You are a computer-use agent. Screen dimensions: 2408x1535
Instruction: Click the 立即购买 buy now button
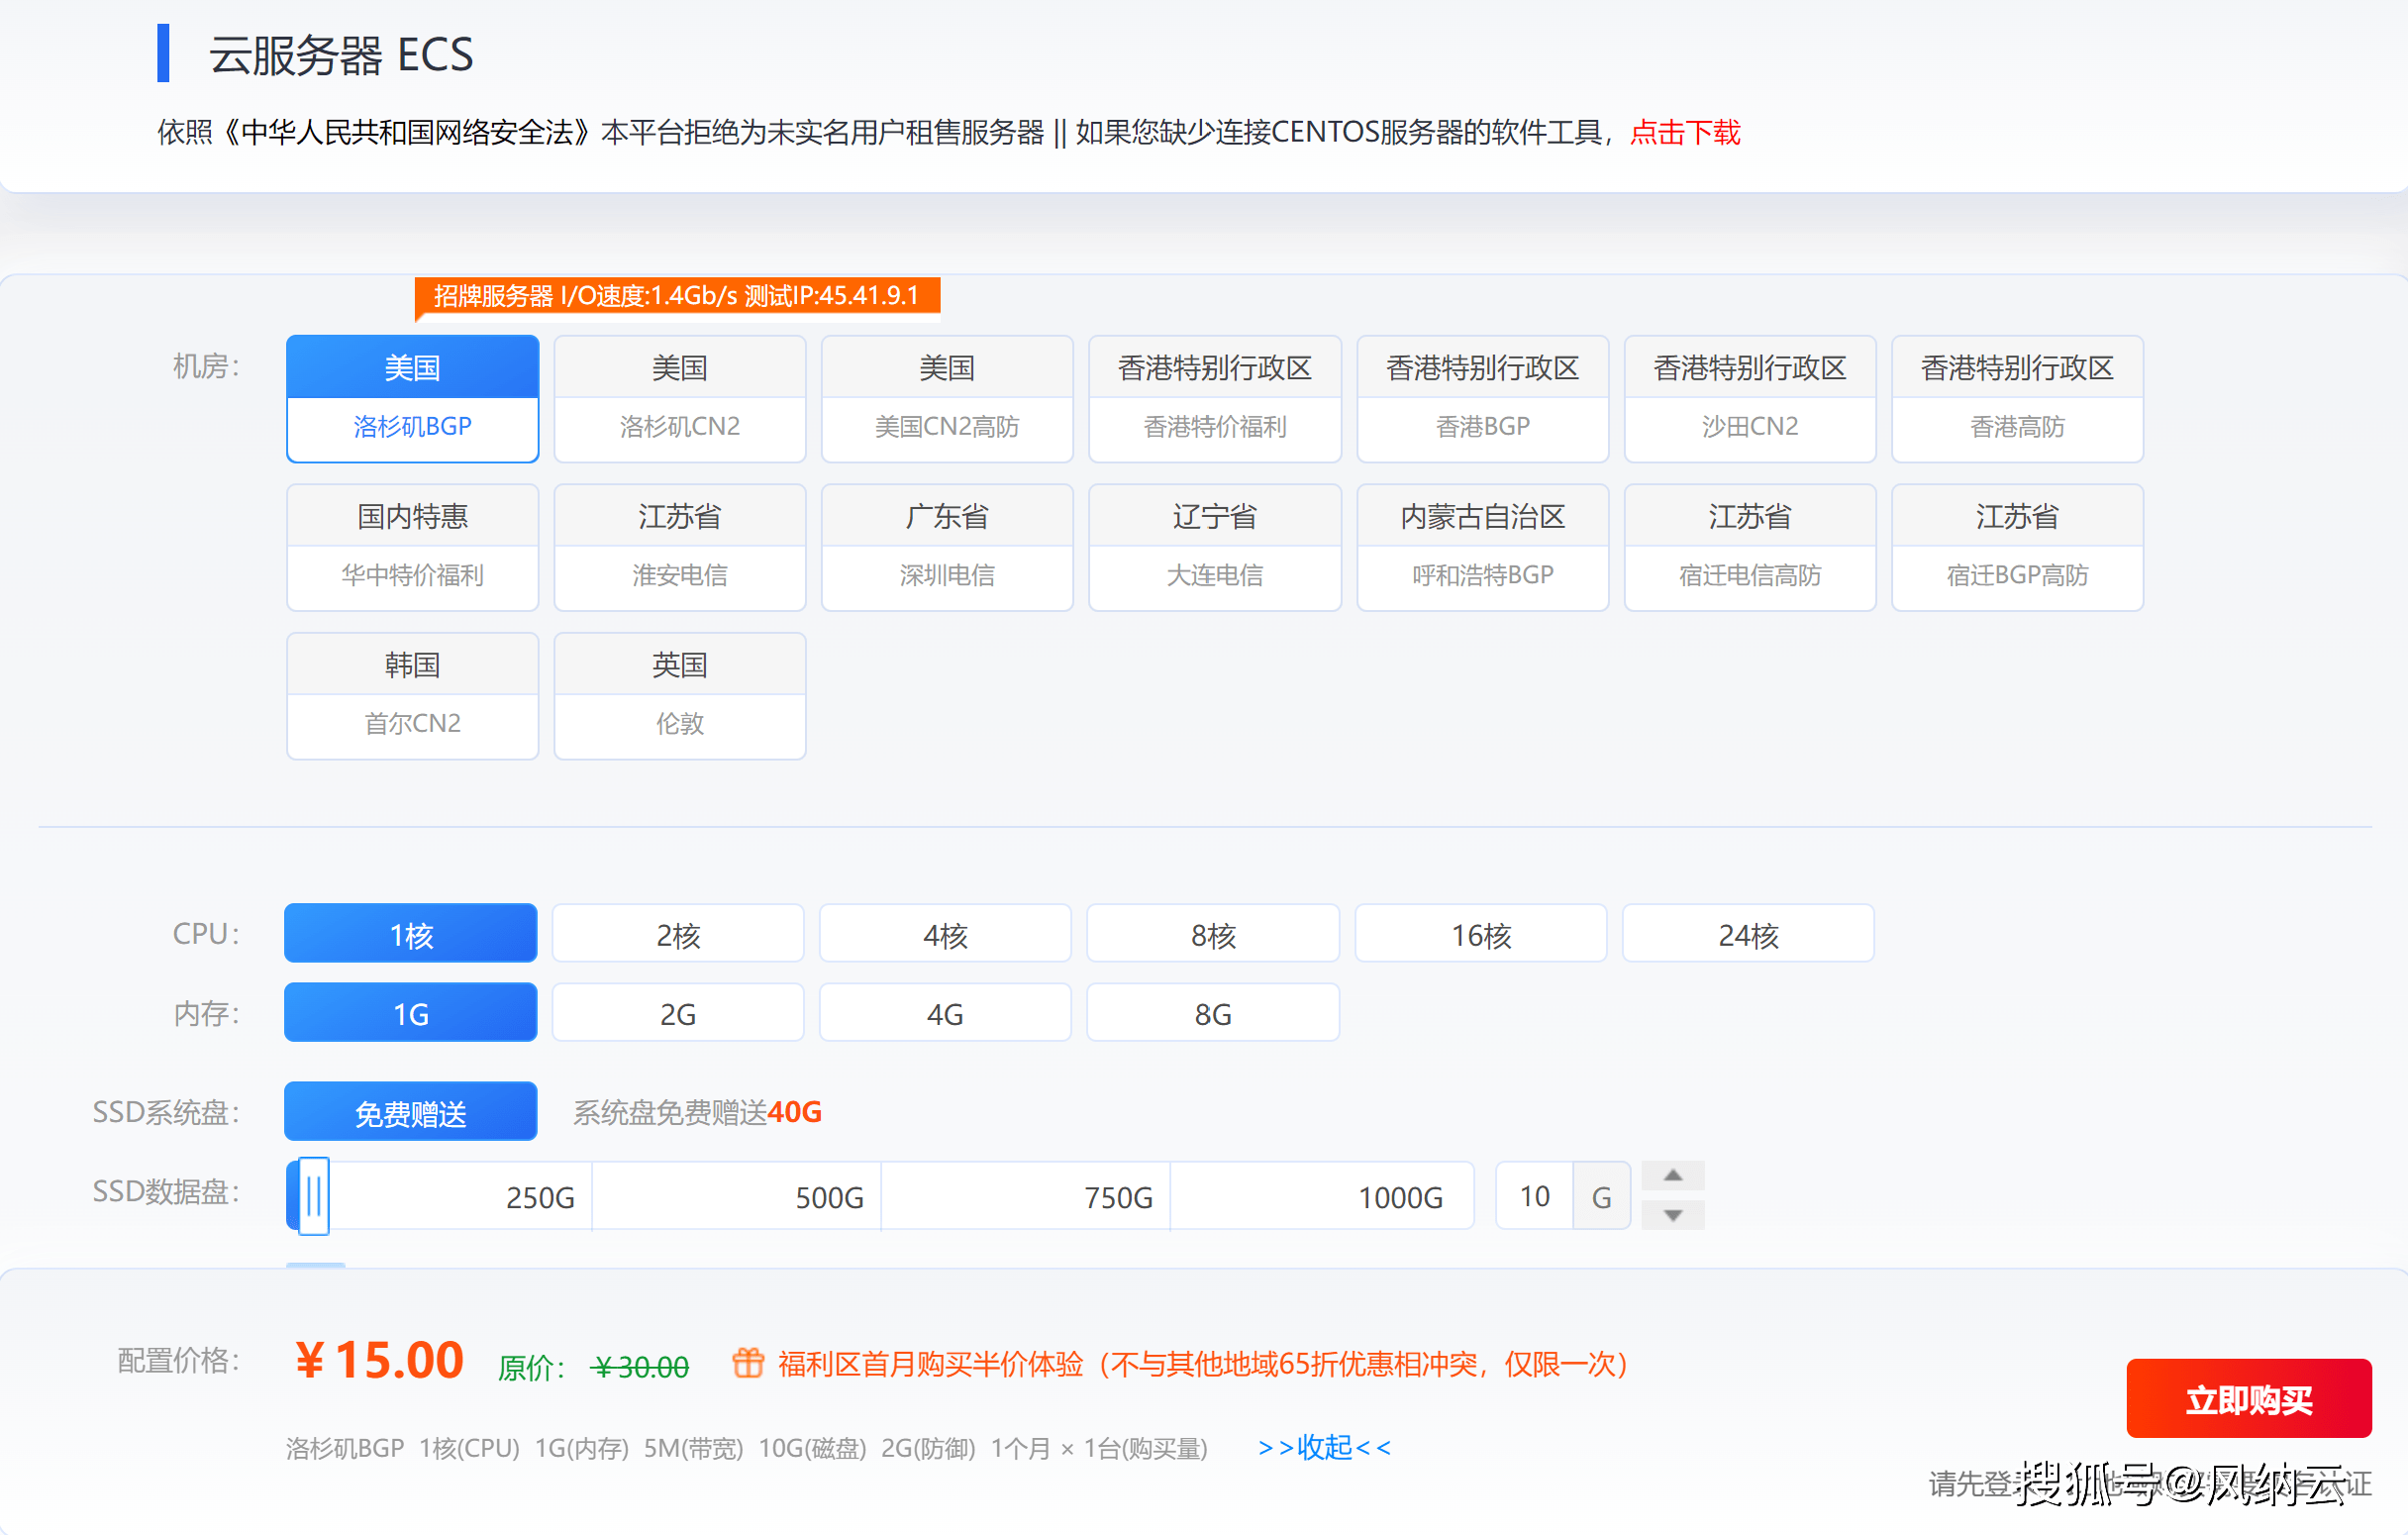click(2248, 1398)
